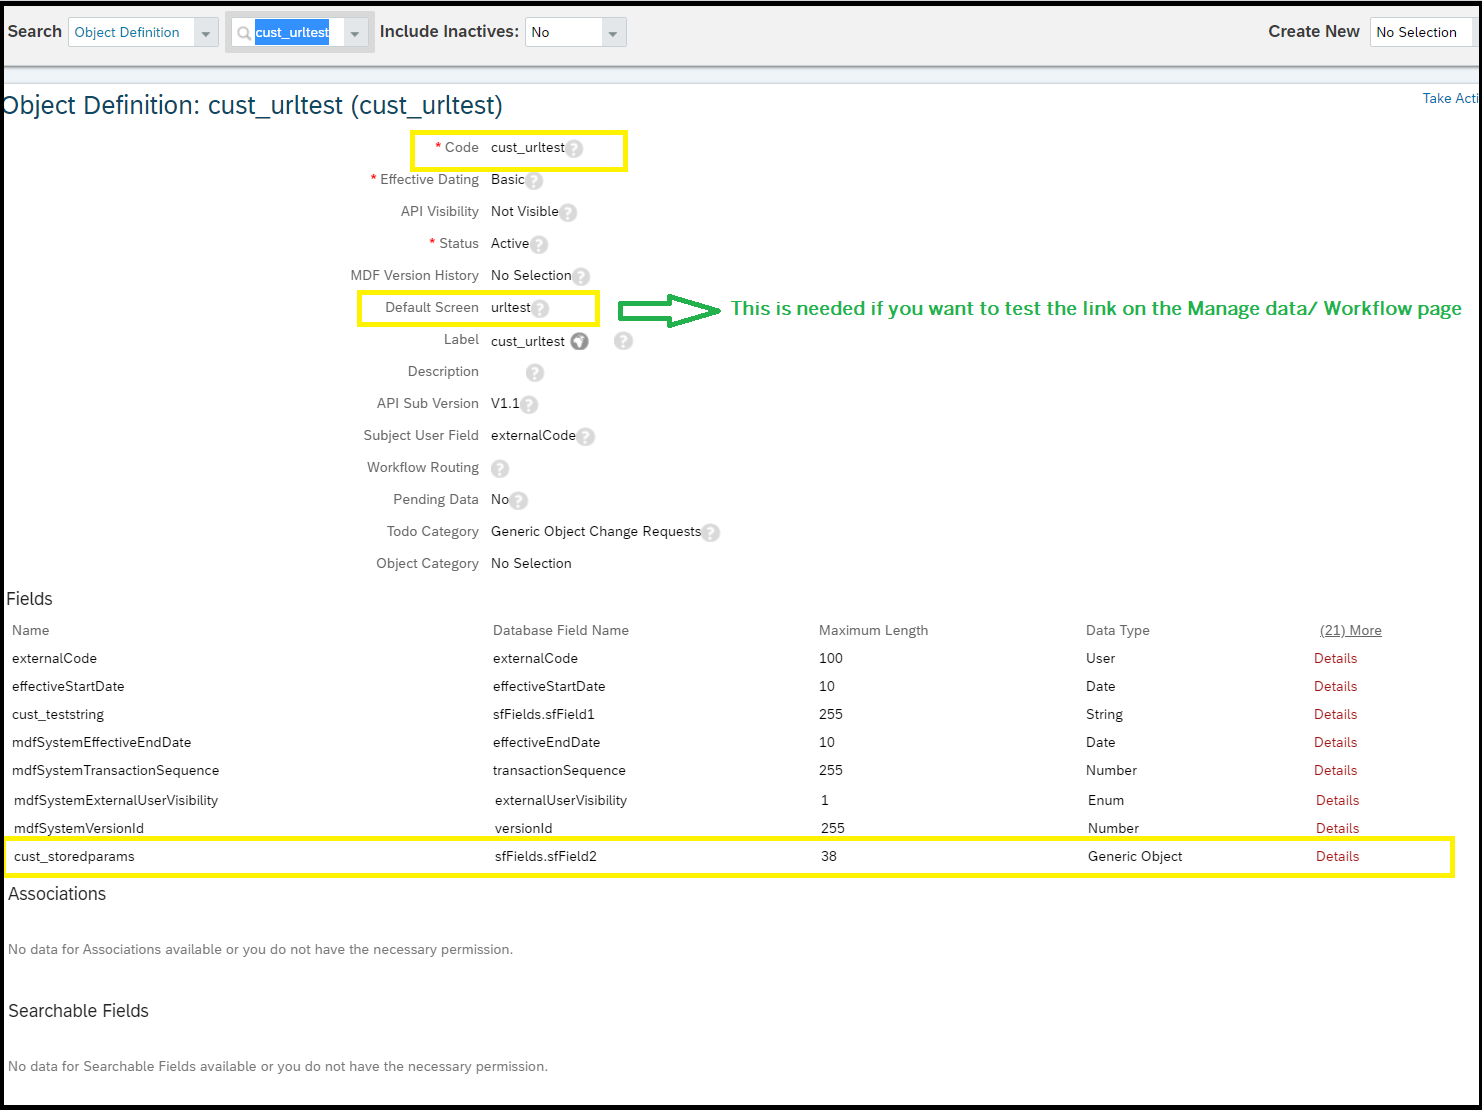Open help icon beside Default Screen urltest
The height and width of the screenshot is (1110, 1482).
point(540,309)
